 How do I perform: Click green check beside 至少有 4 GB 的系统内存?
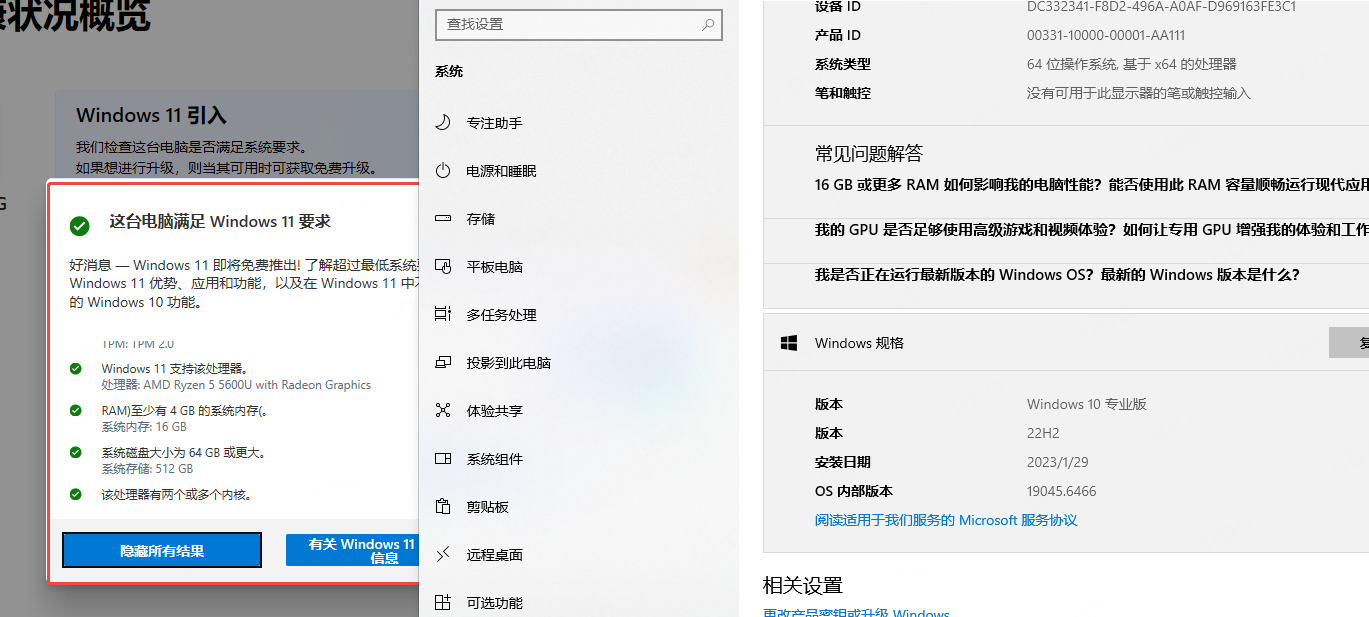[x=76, y=410]
